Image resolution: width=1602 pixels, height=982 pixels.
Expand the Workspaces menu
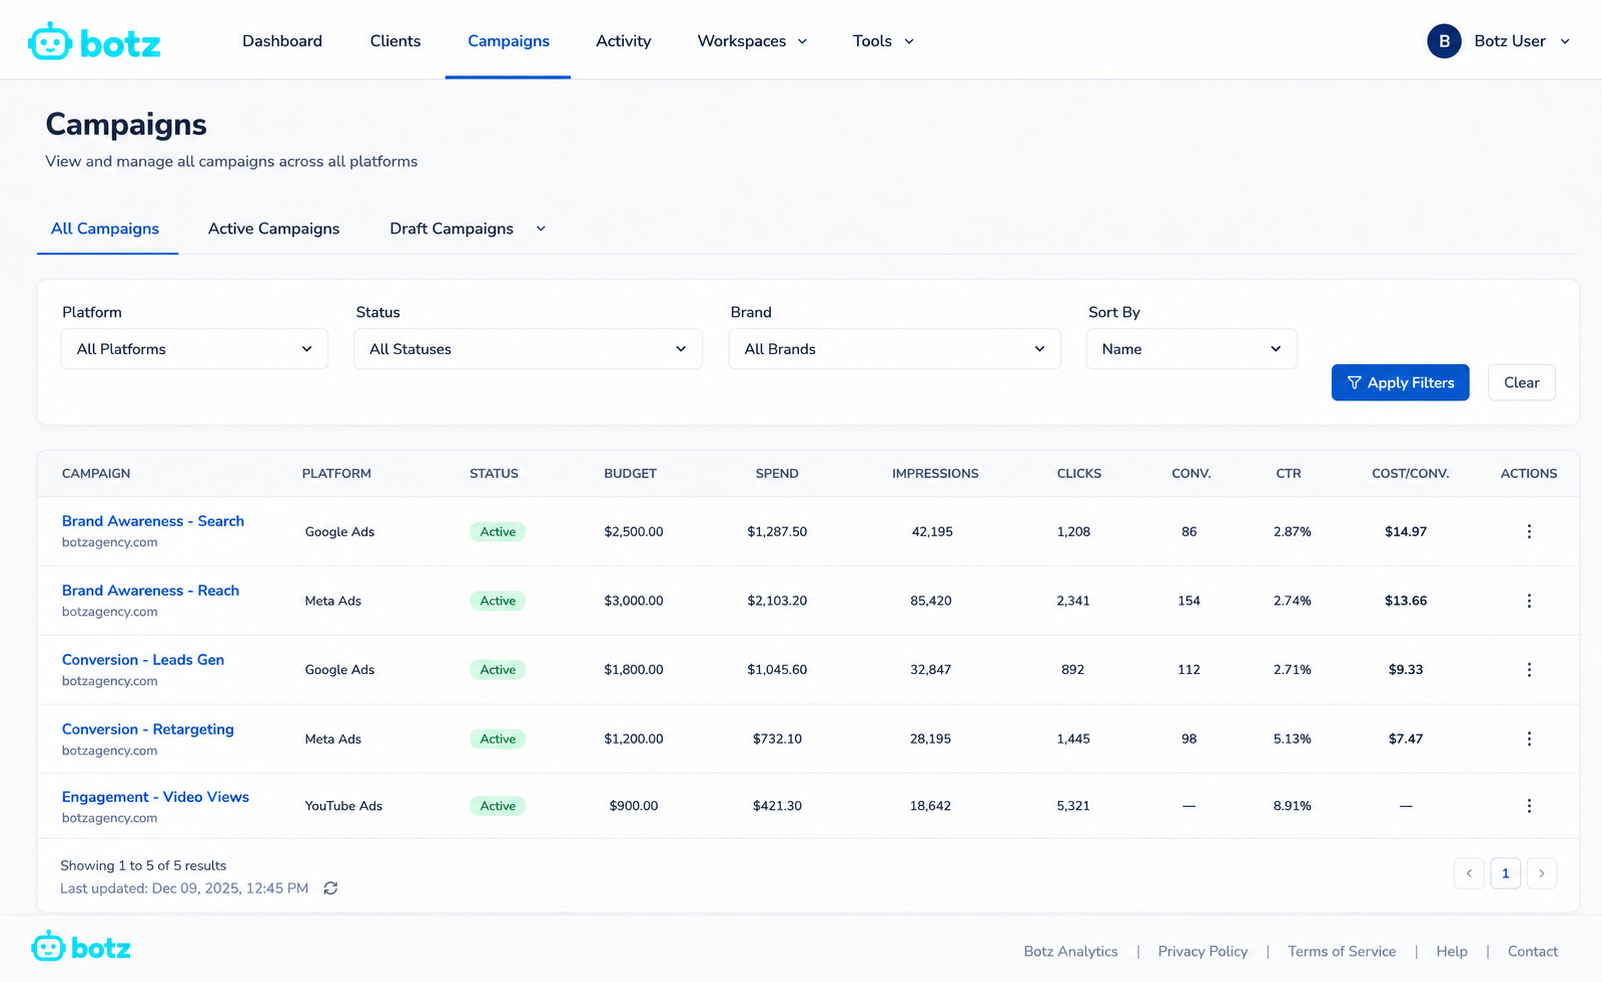(x=753, y=41)
